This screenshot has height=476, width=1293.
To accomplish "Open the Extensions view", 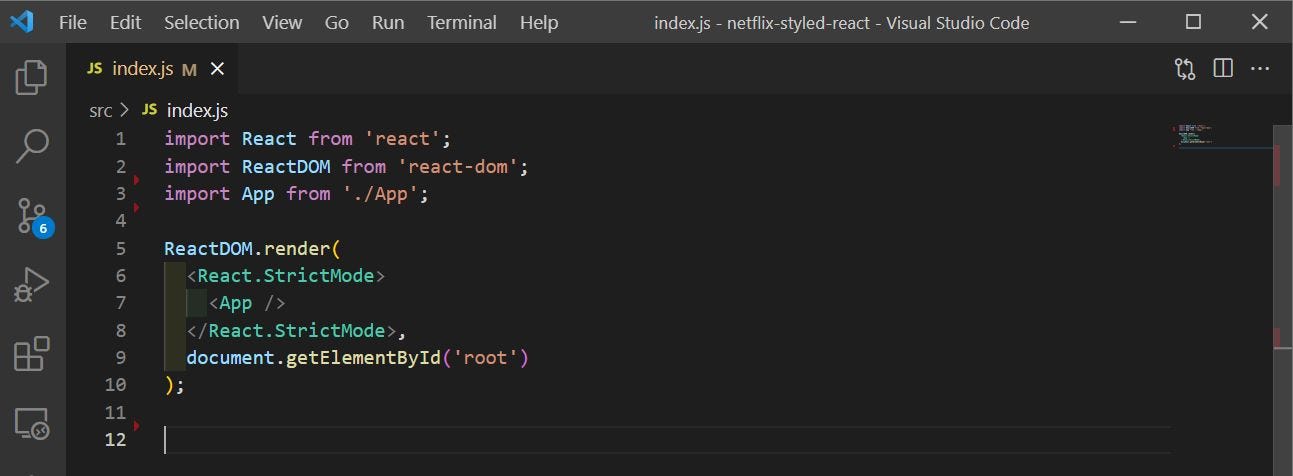I will [32, 354].
